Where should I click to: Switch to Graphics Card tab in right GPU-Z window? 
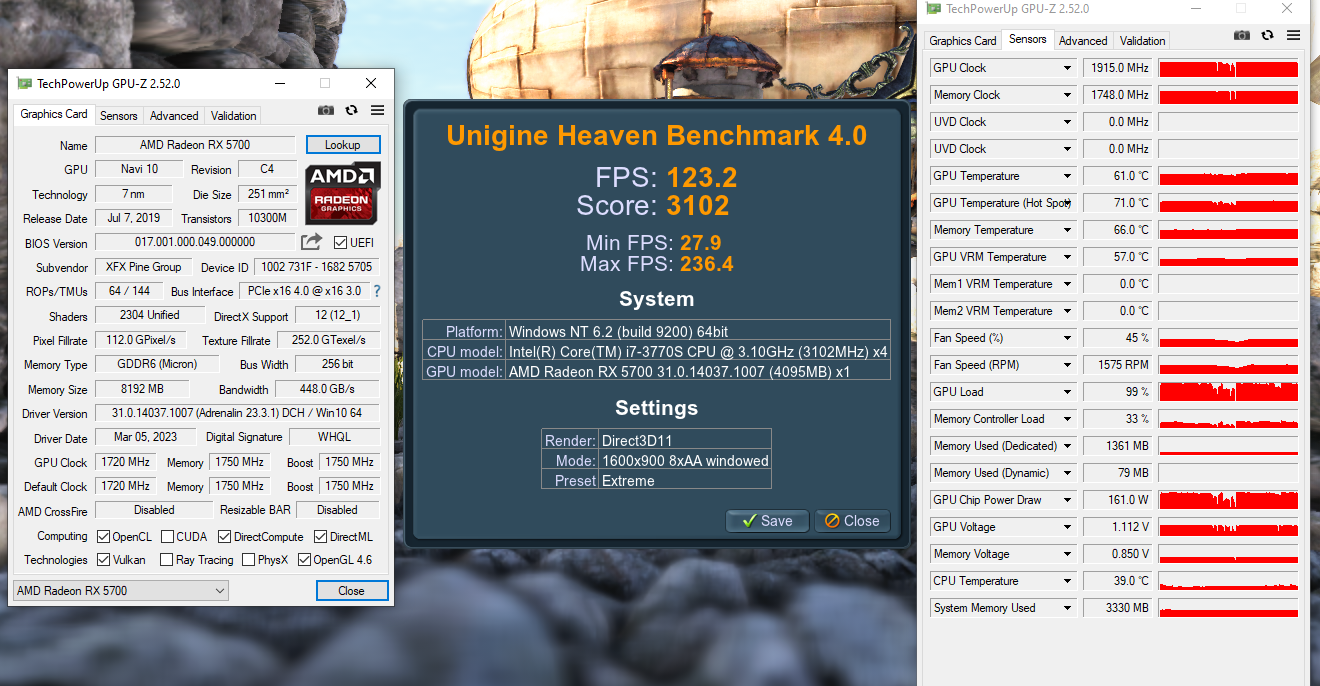963,41
